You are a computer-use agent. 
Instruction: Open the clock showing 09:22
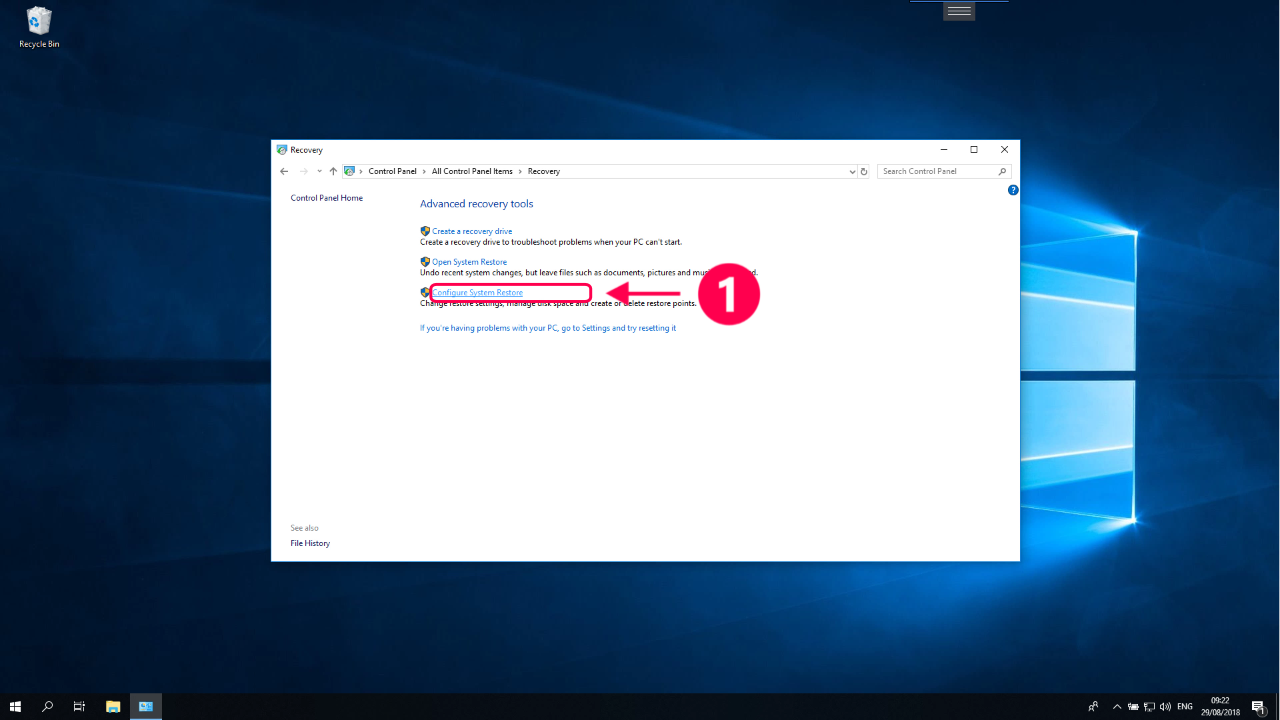(1220, 706)
